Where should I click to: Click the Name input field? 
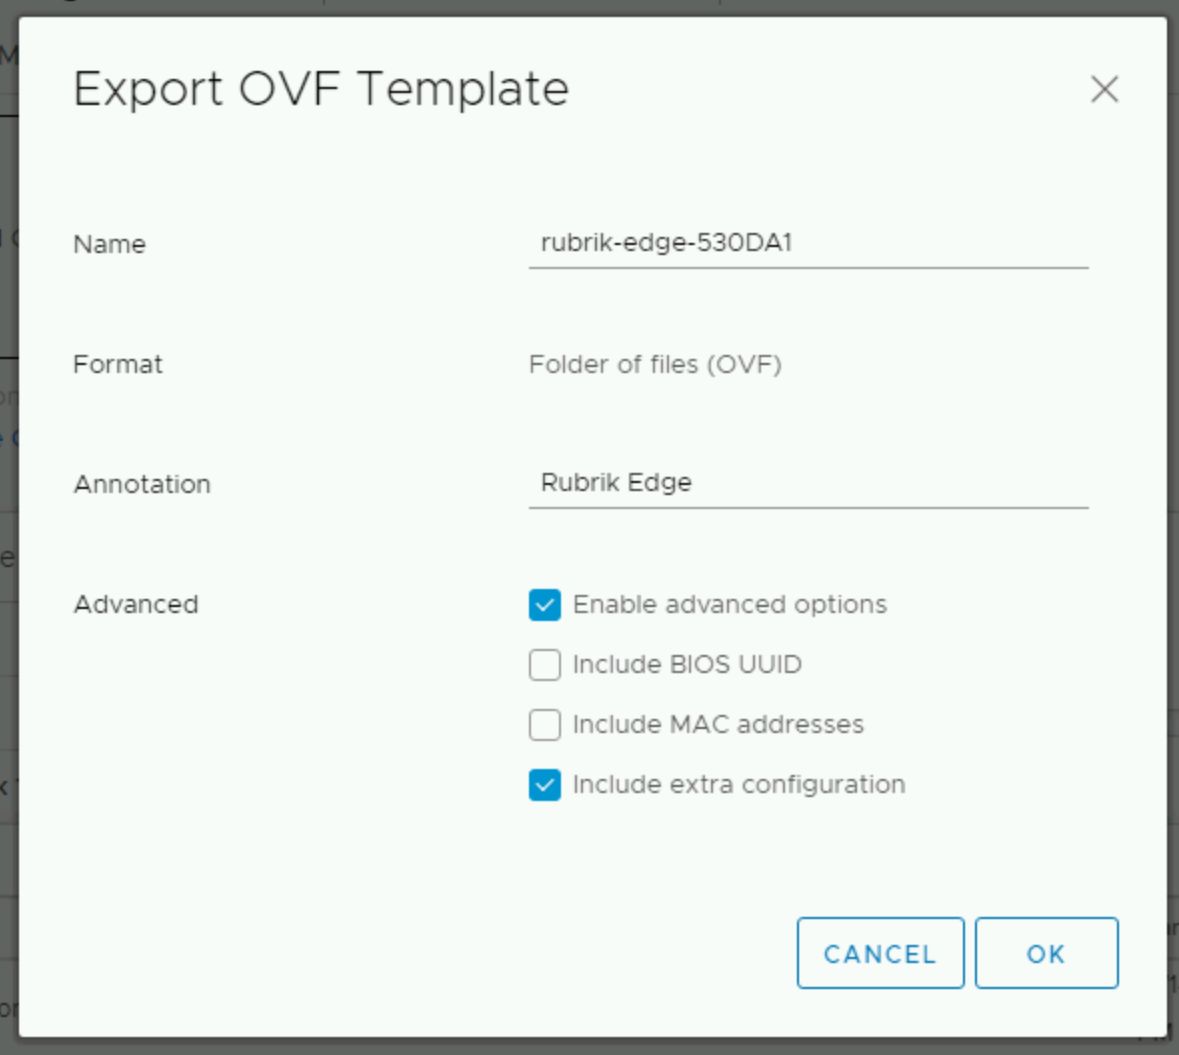807,243
